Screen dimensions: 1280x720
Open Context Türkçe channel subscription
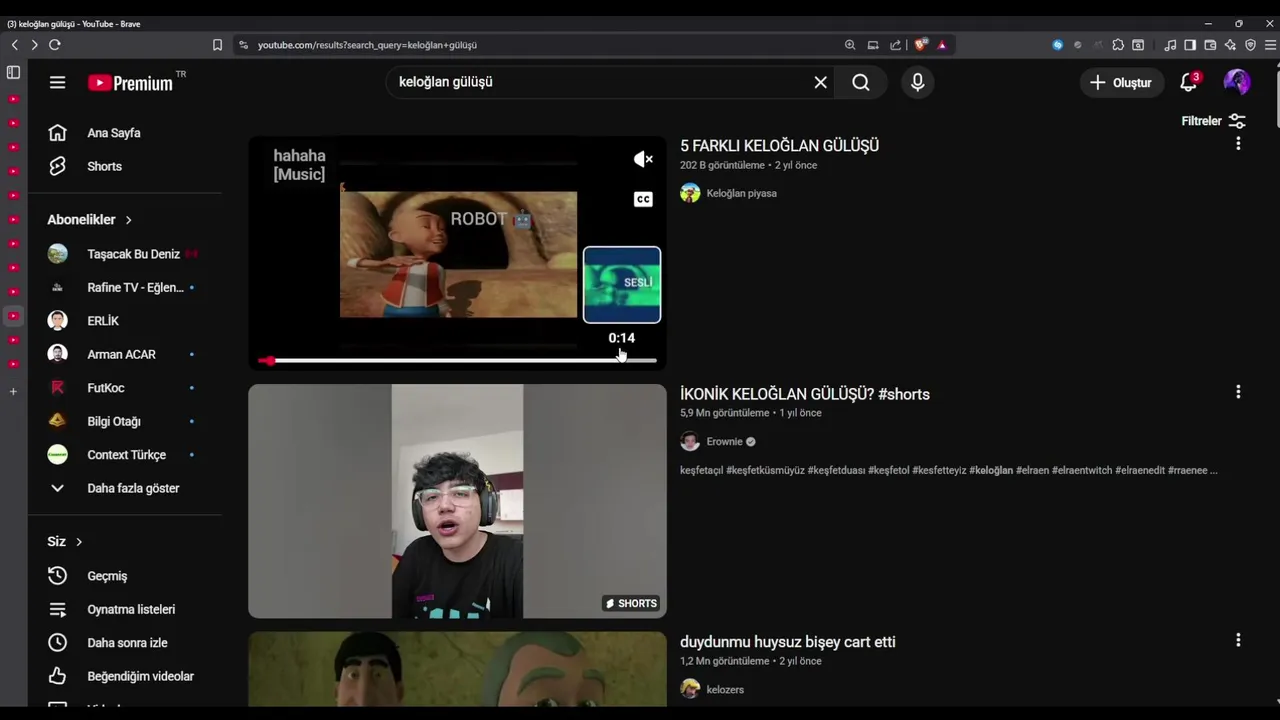click(124, 455)
